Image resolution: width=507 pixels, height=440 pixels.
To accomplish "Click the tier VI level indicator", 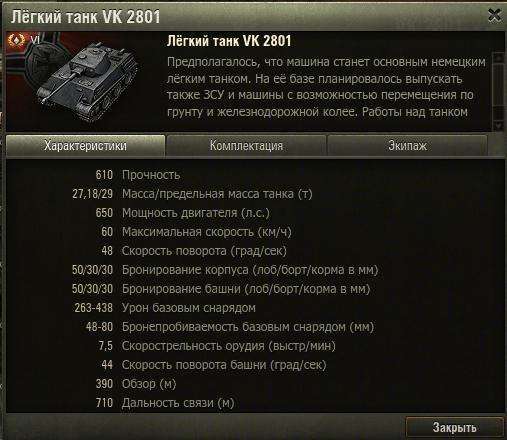I will point(35,40).
